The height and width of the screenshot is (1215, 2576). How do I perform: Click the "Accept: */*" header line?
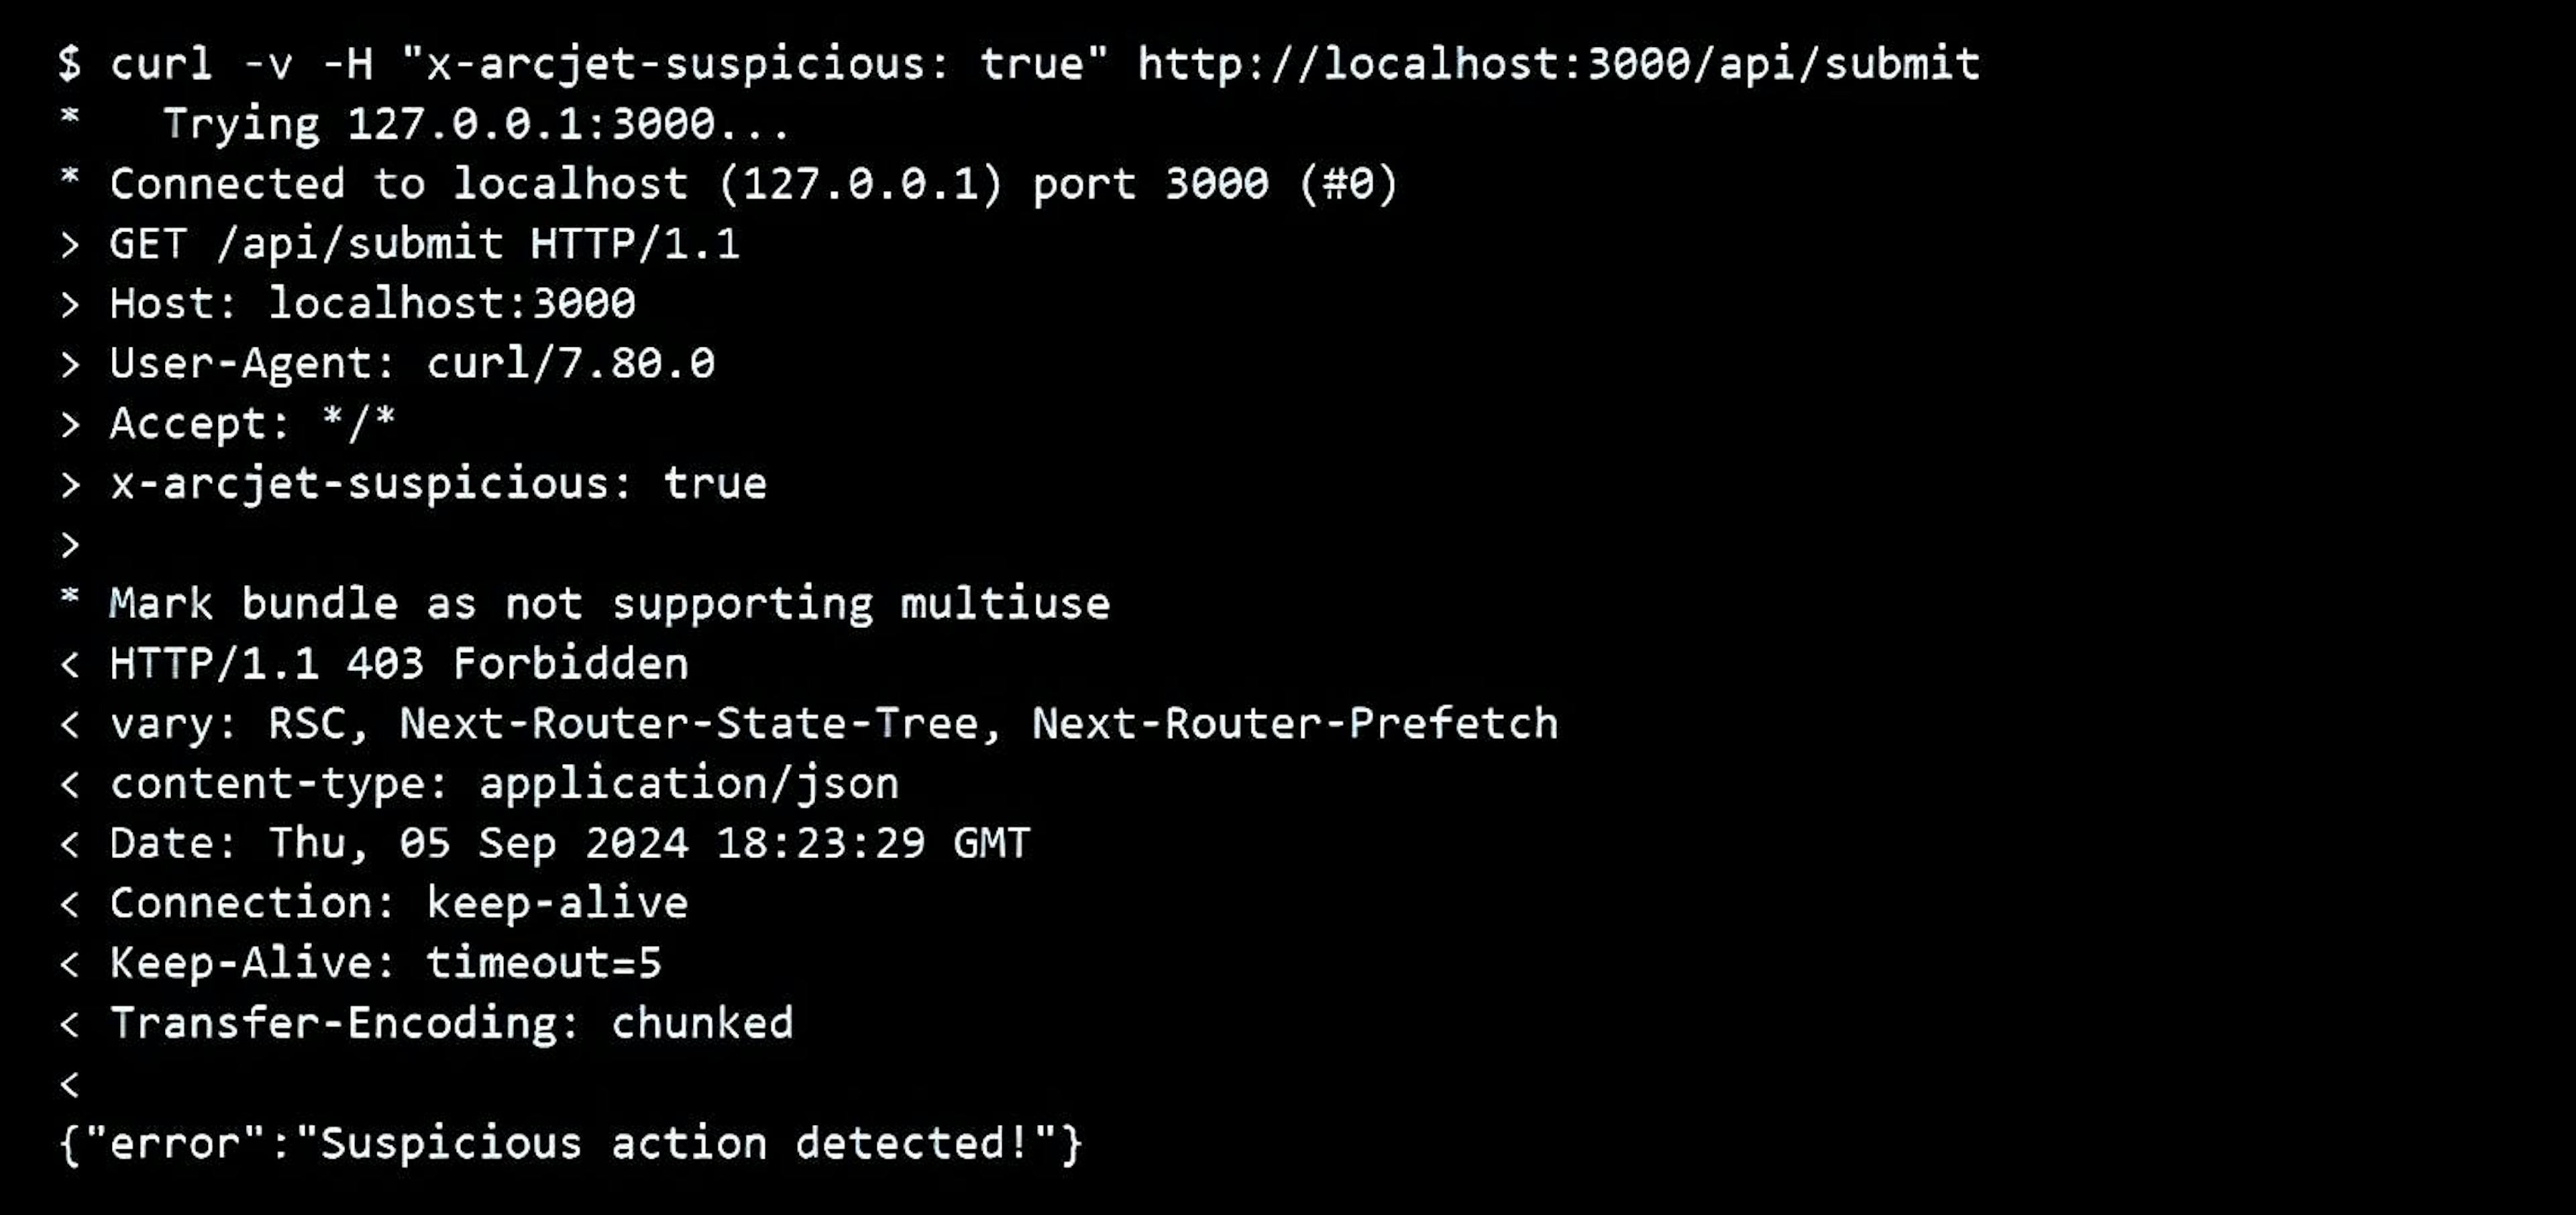coord(252,424)
